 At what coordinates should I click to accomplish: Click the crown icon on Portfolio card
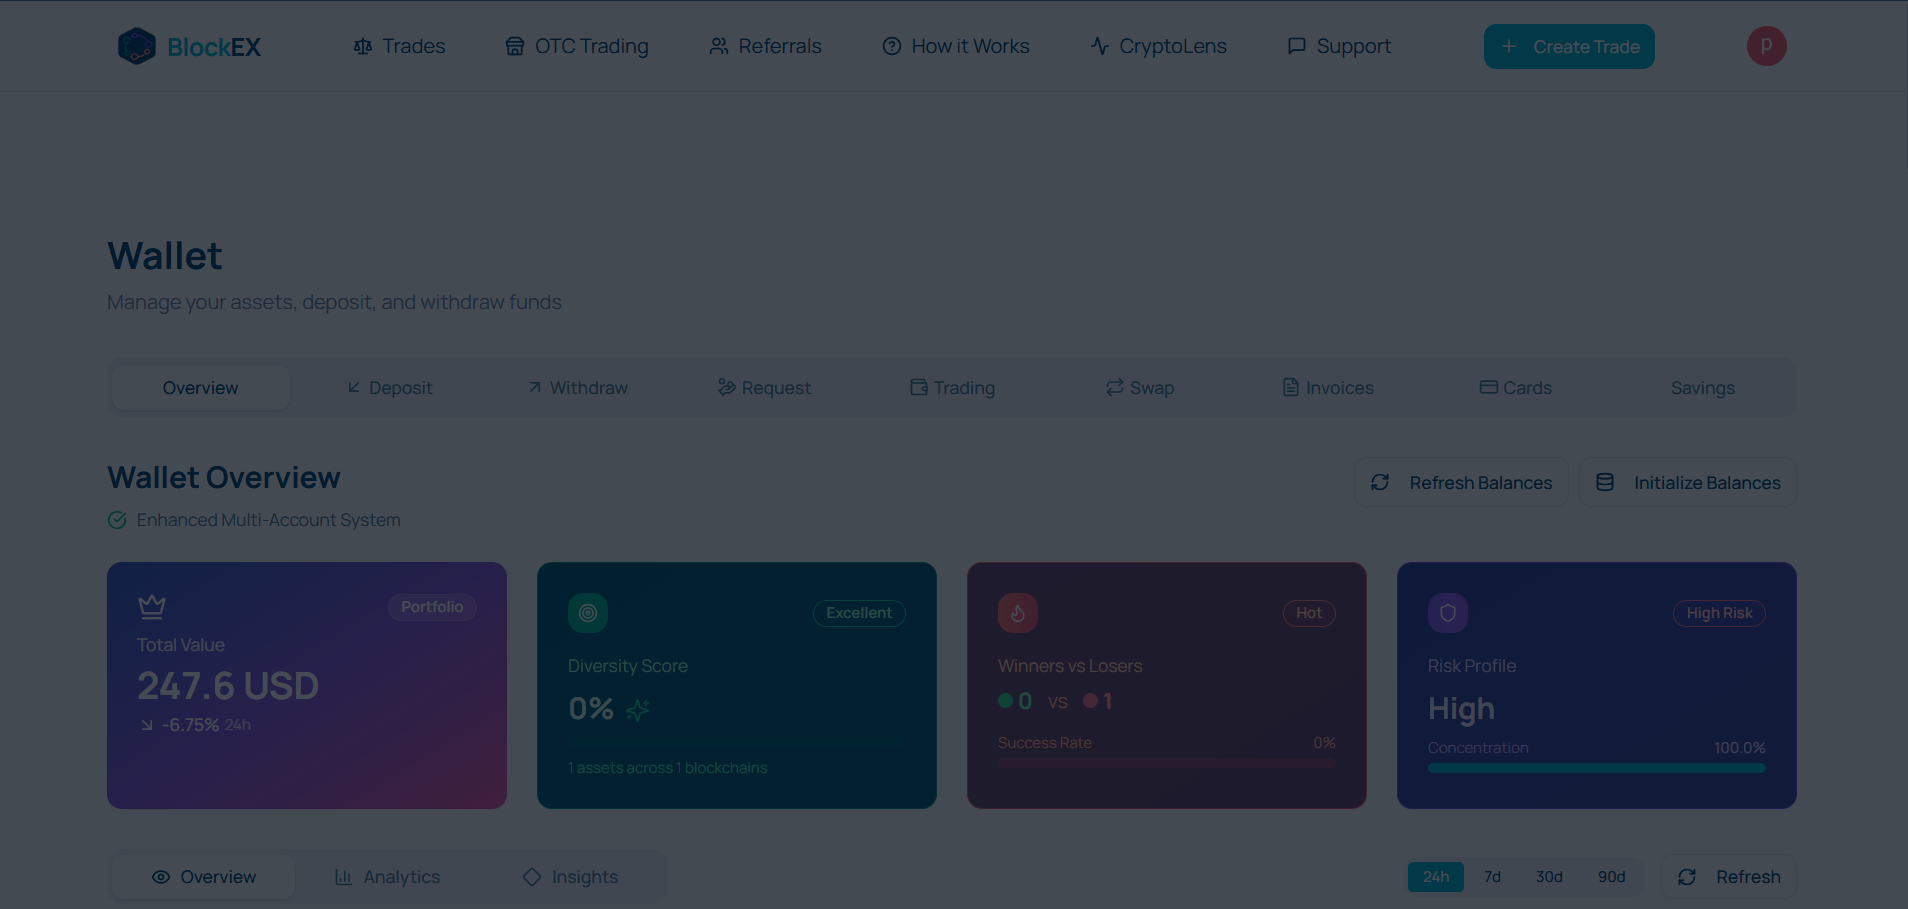pos(152,606)
